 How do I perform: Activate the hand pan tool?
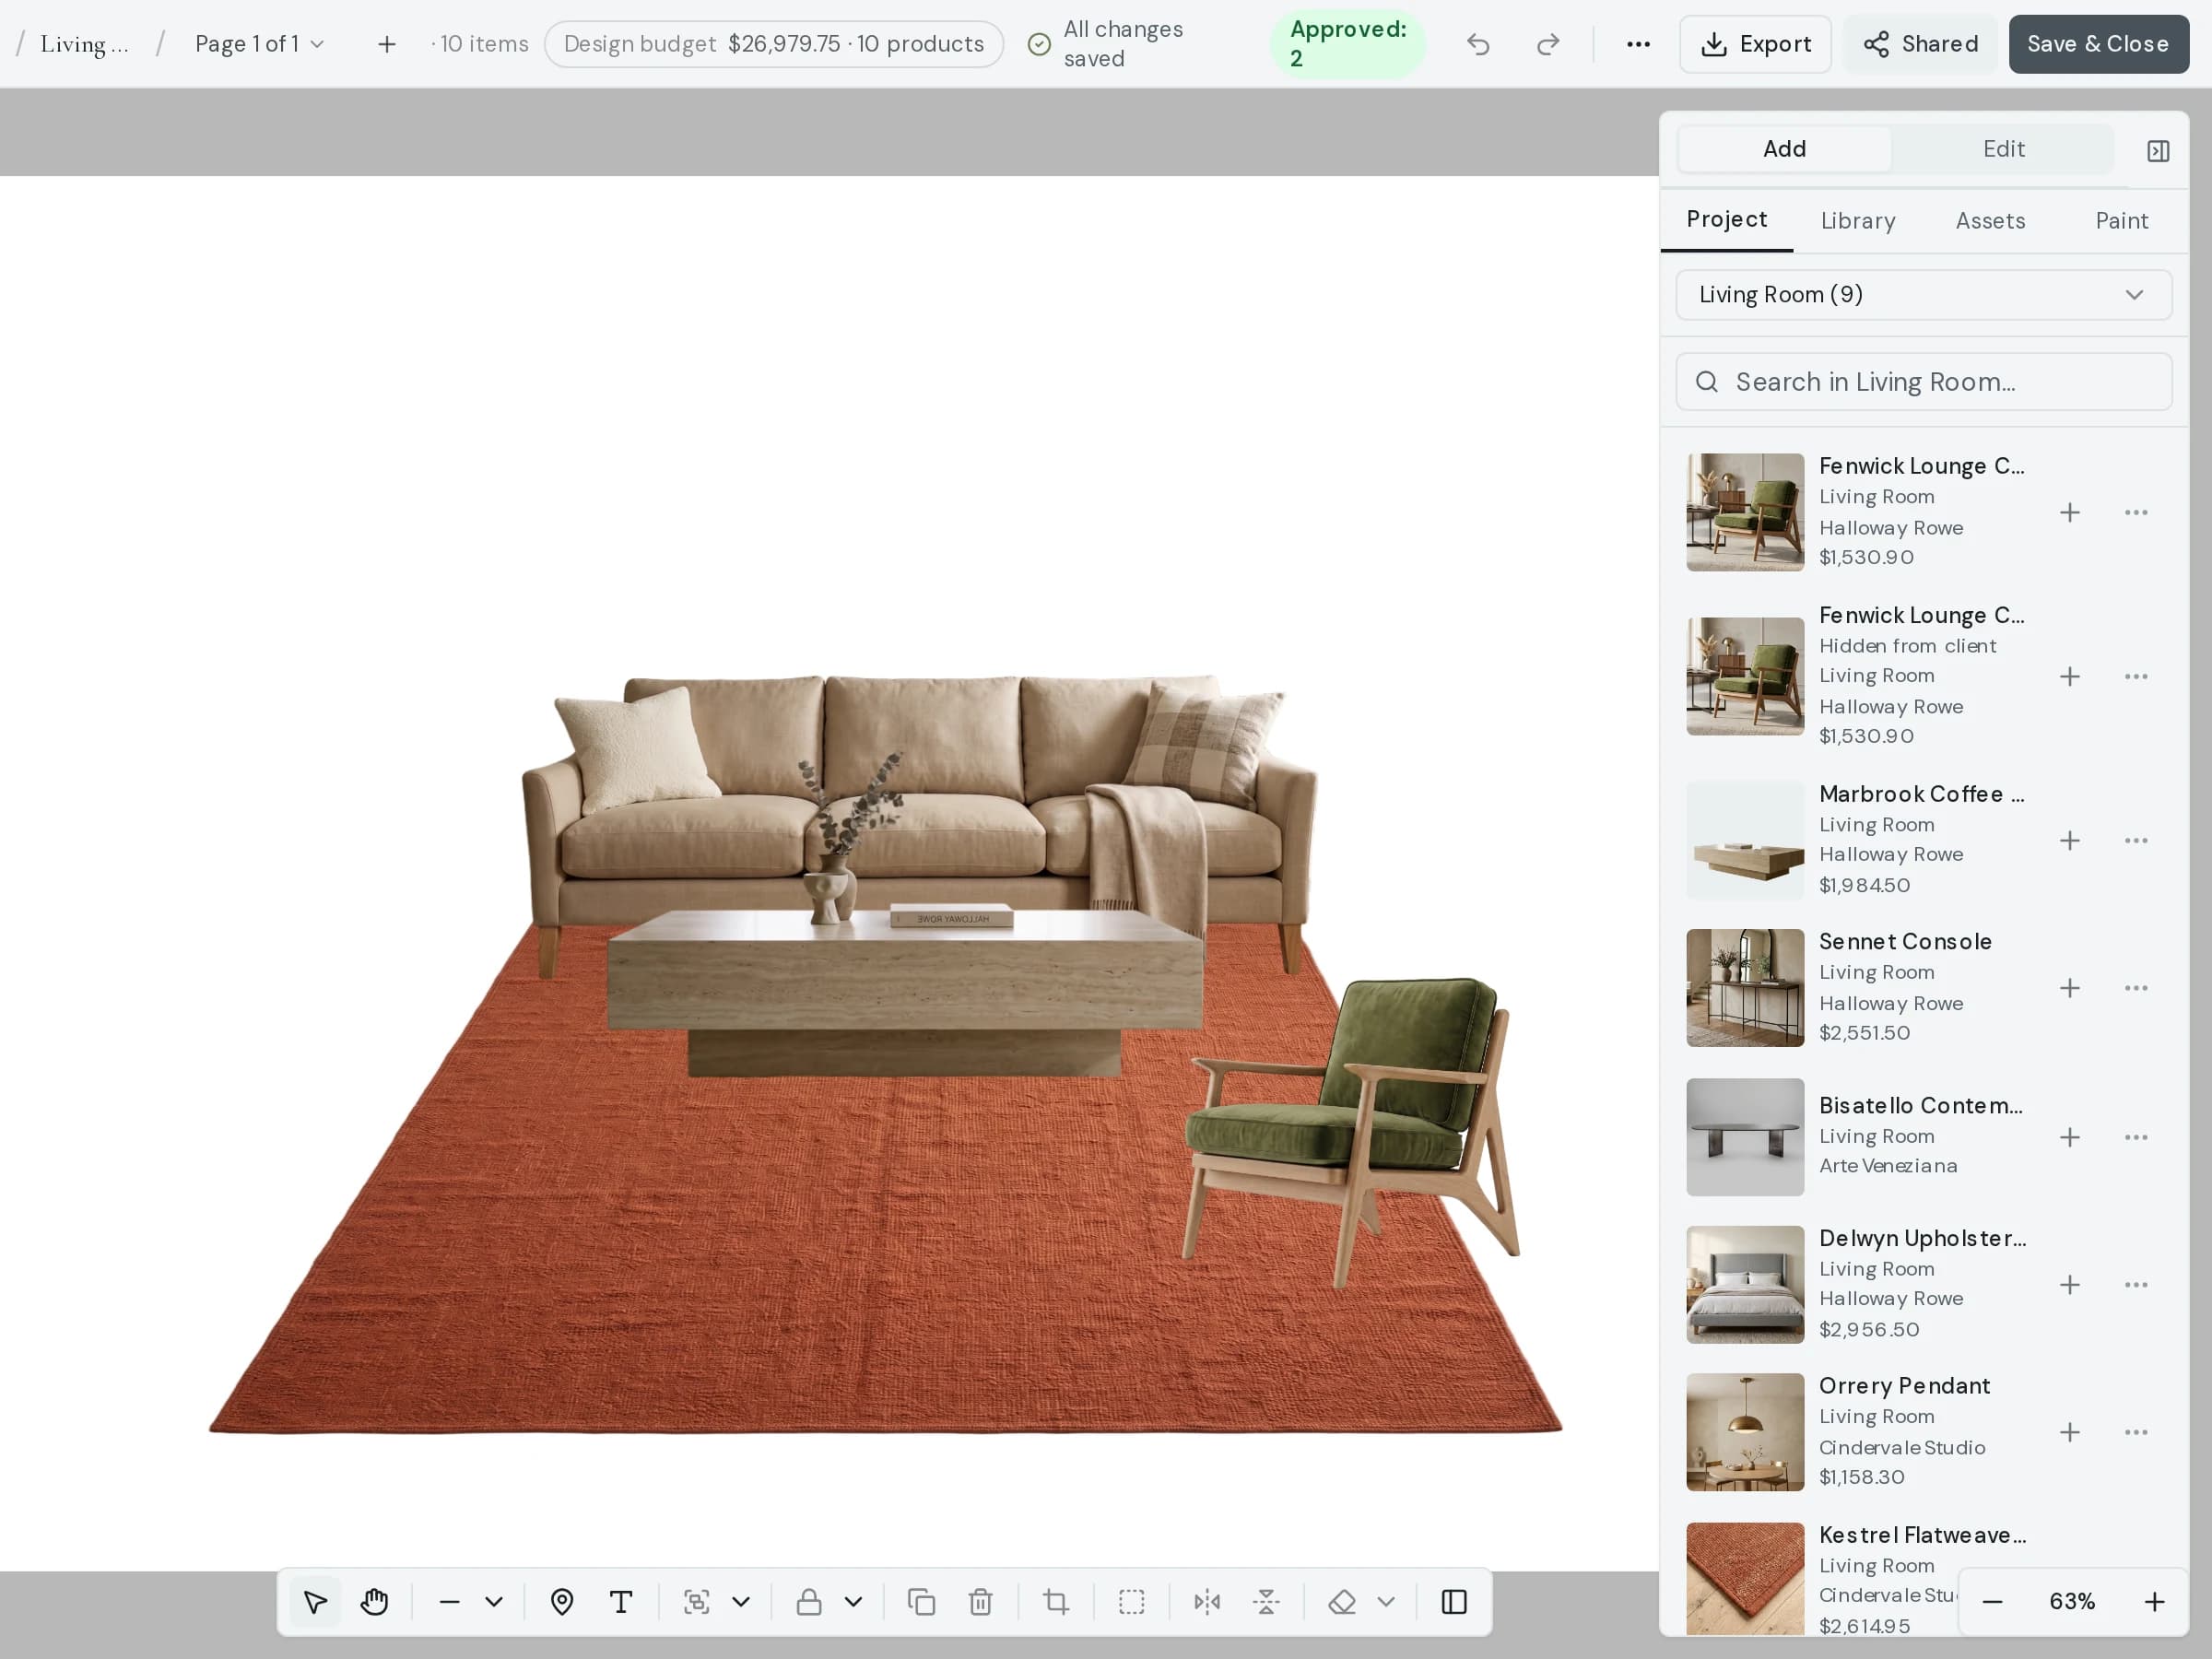pyautogui.click(x=375, y=1602)
